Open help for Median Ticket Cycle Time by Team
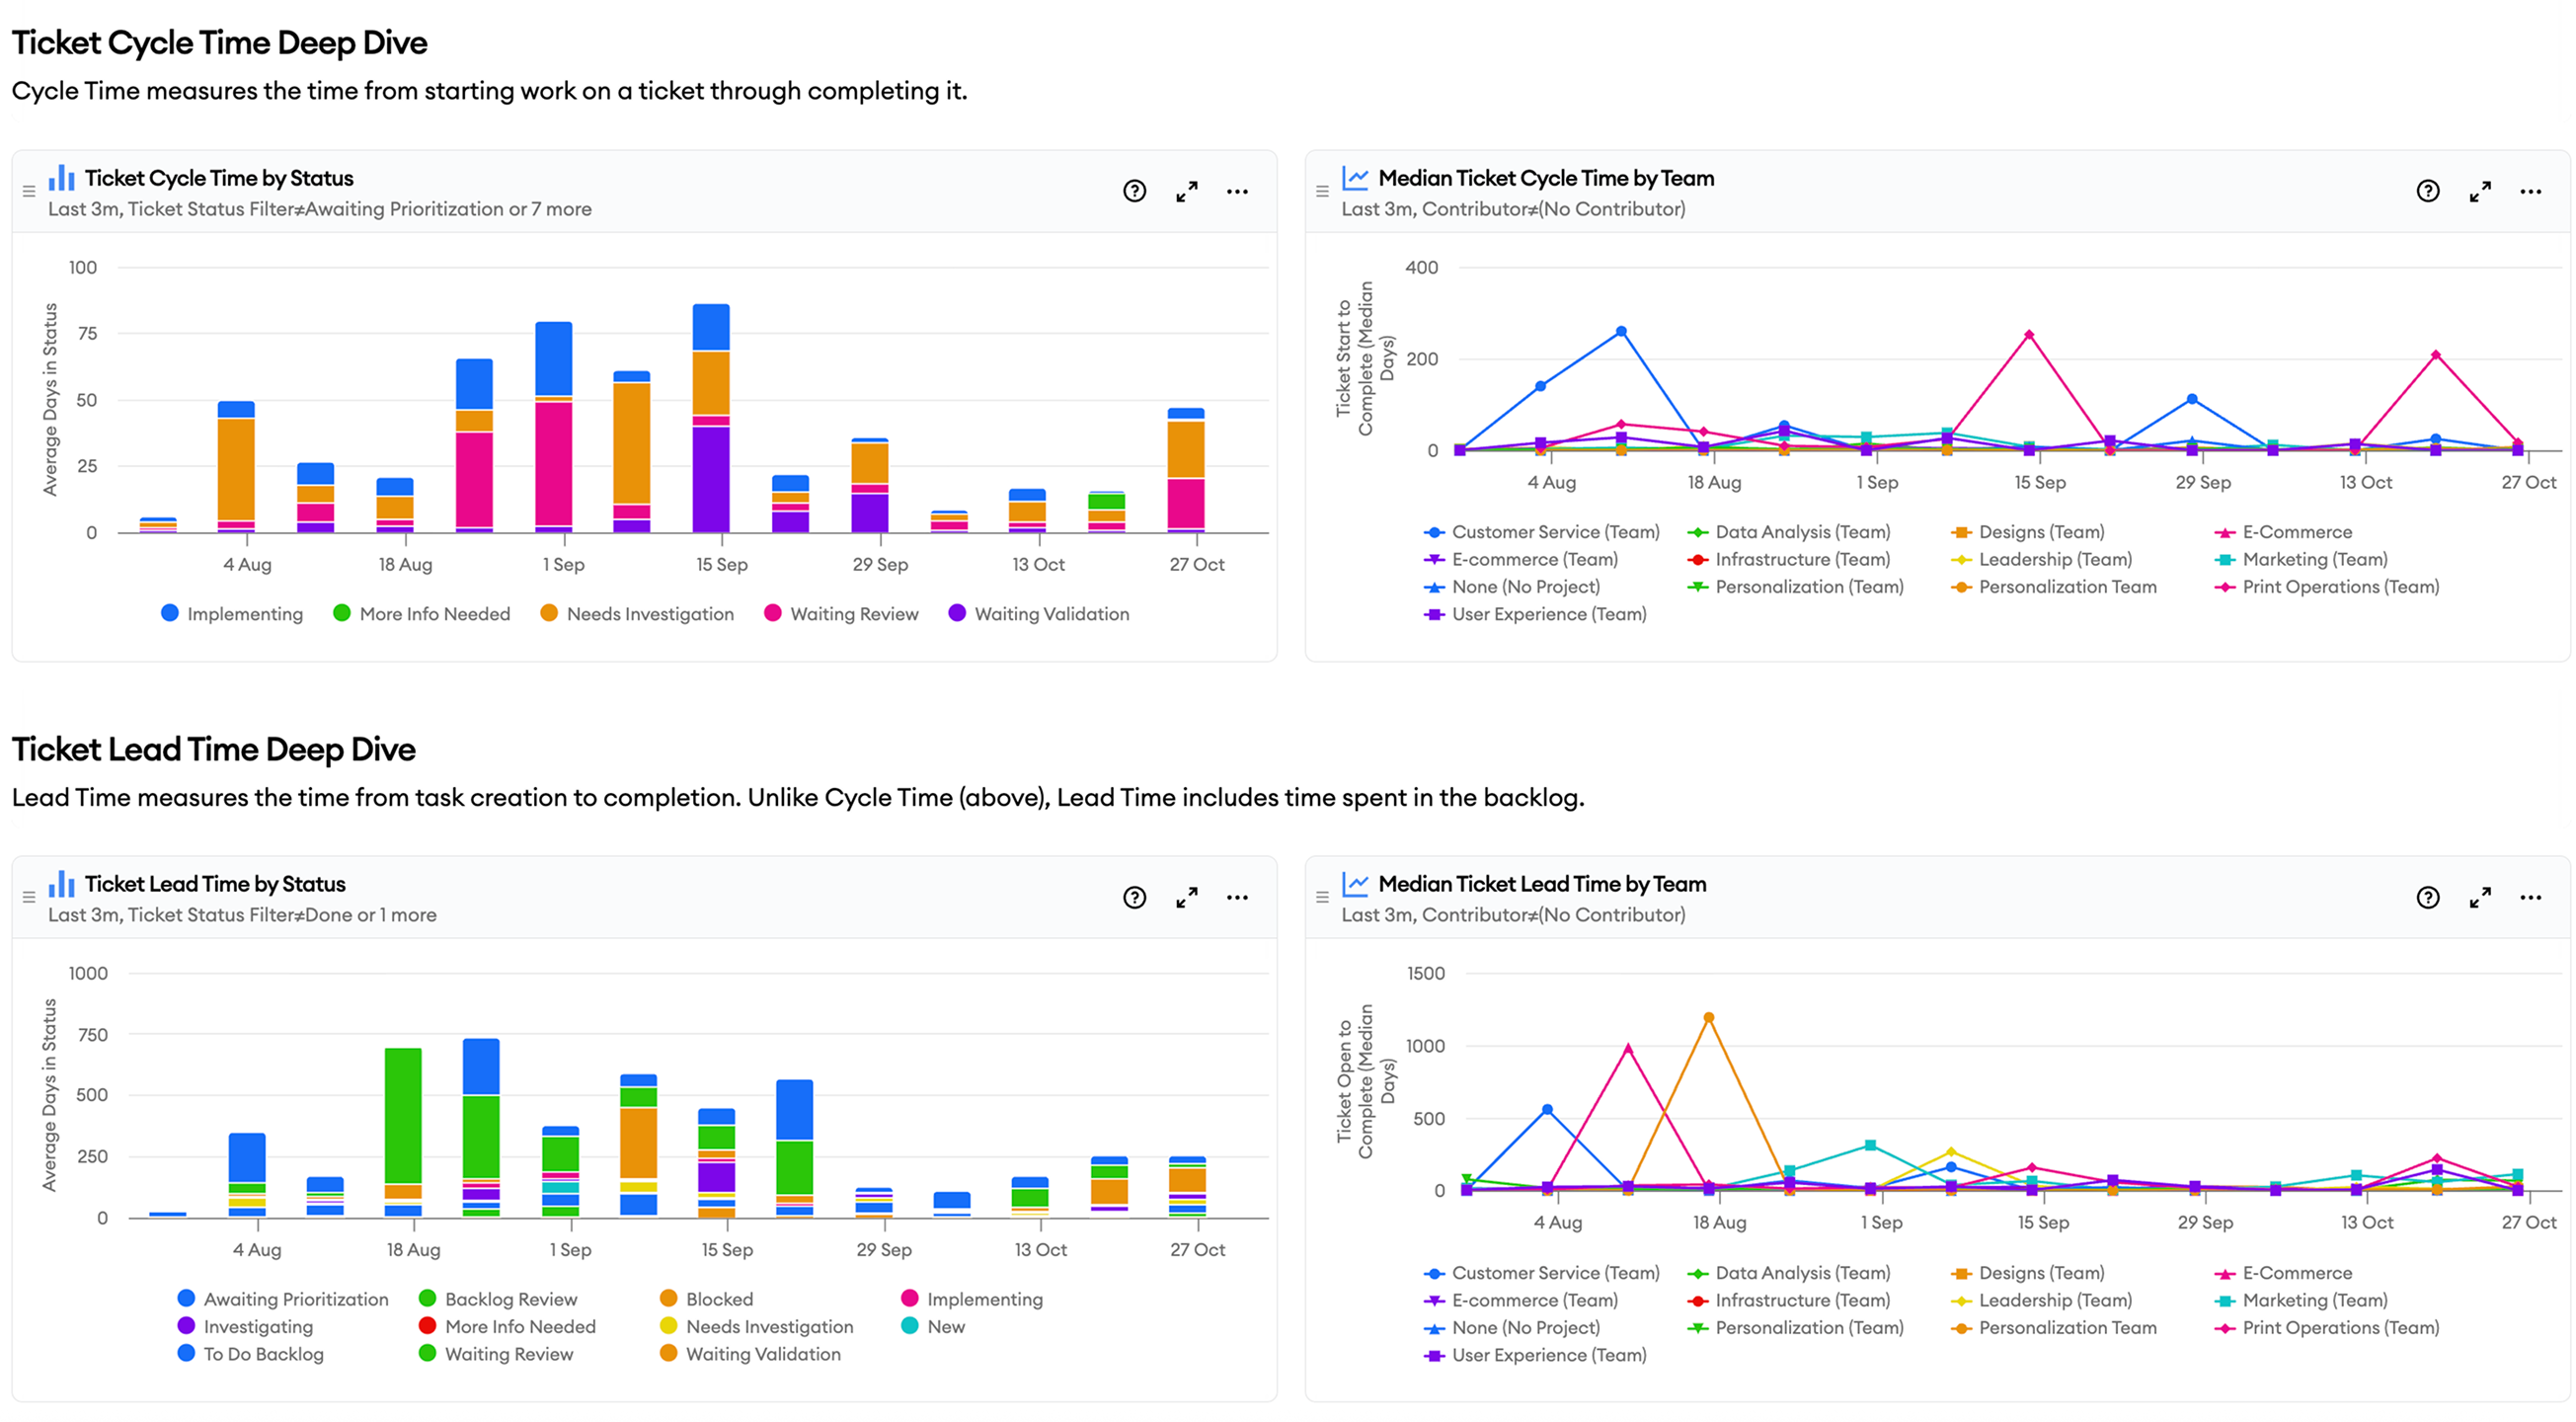 coord(2428,191)
